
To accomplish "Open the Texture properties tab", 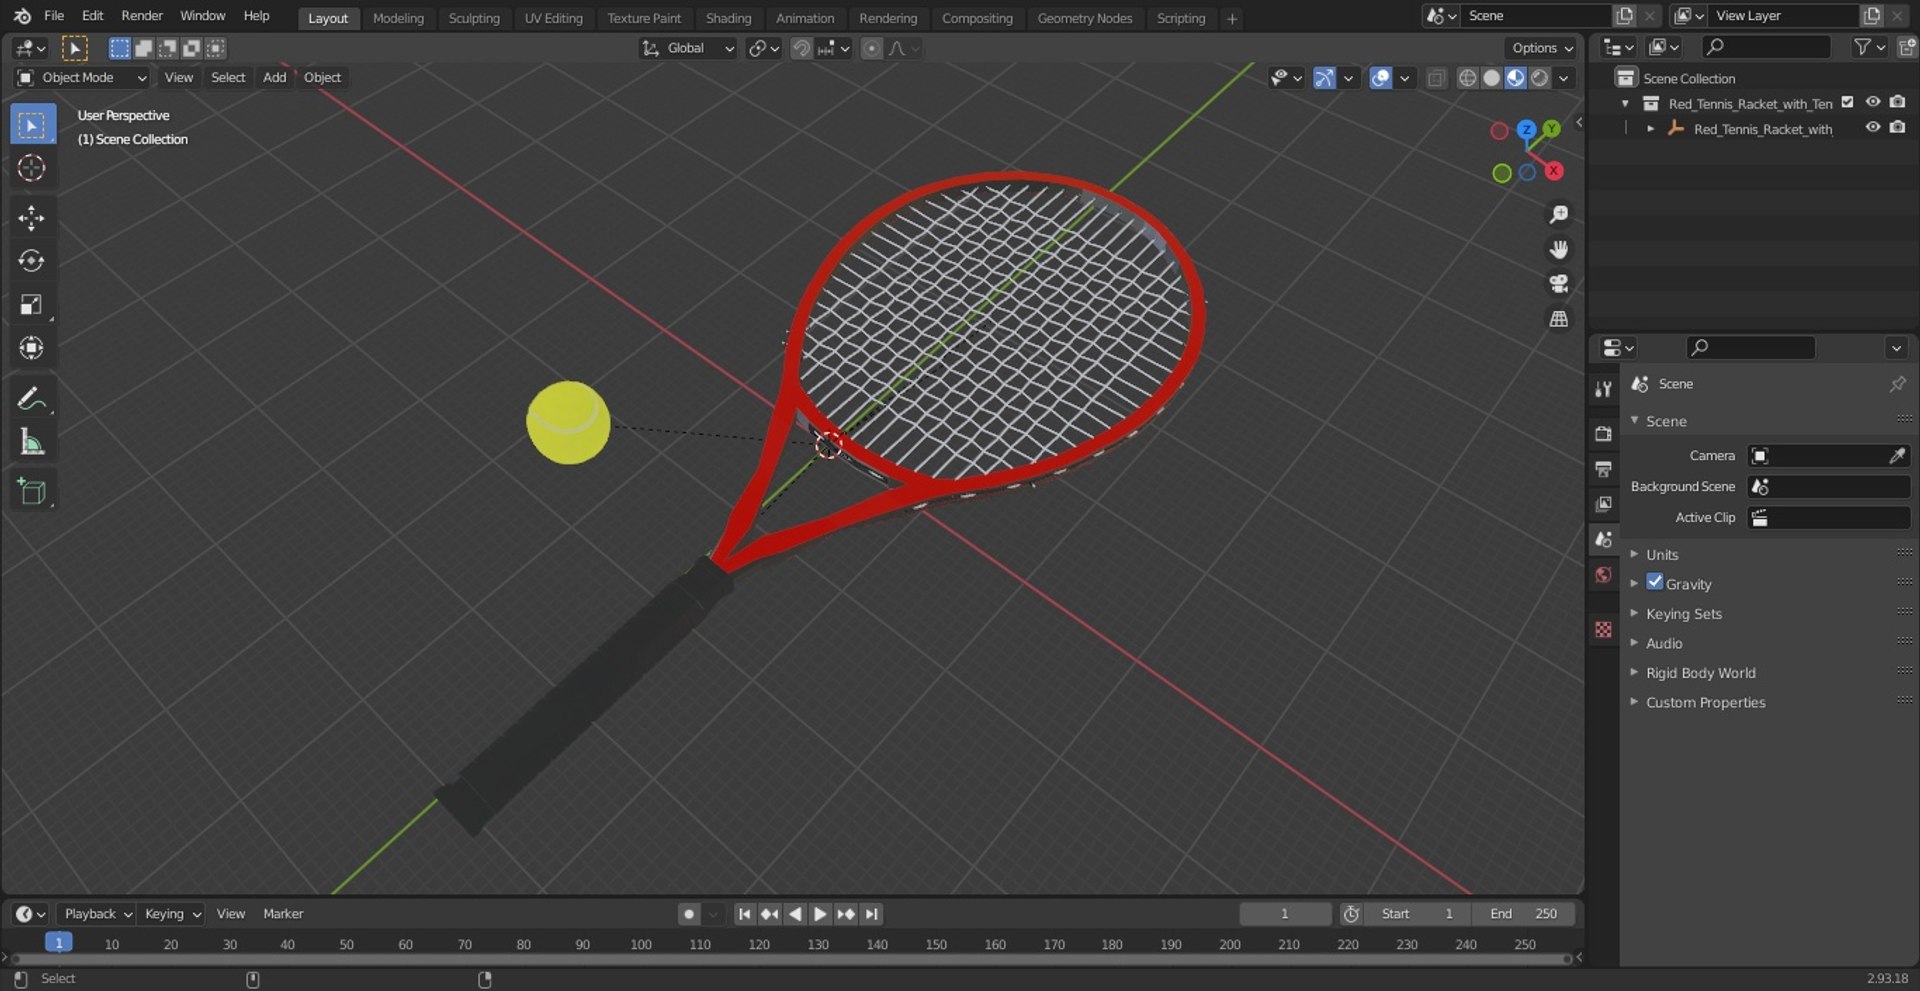I will (x=1604, y=629).
